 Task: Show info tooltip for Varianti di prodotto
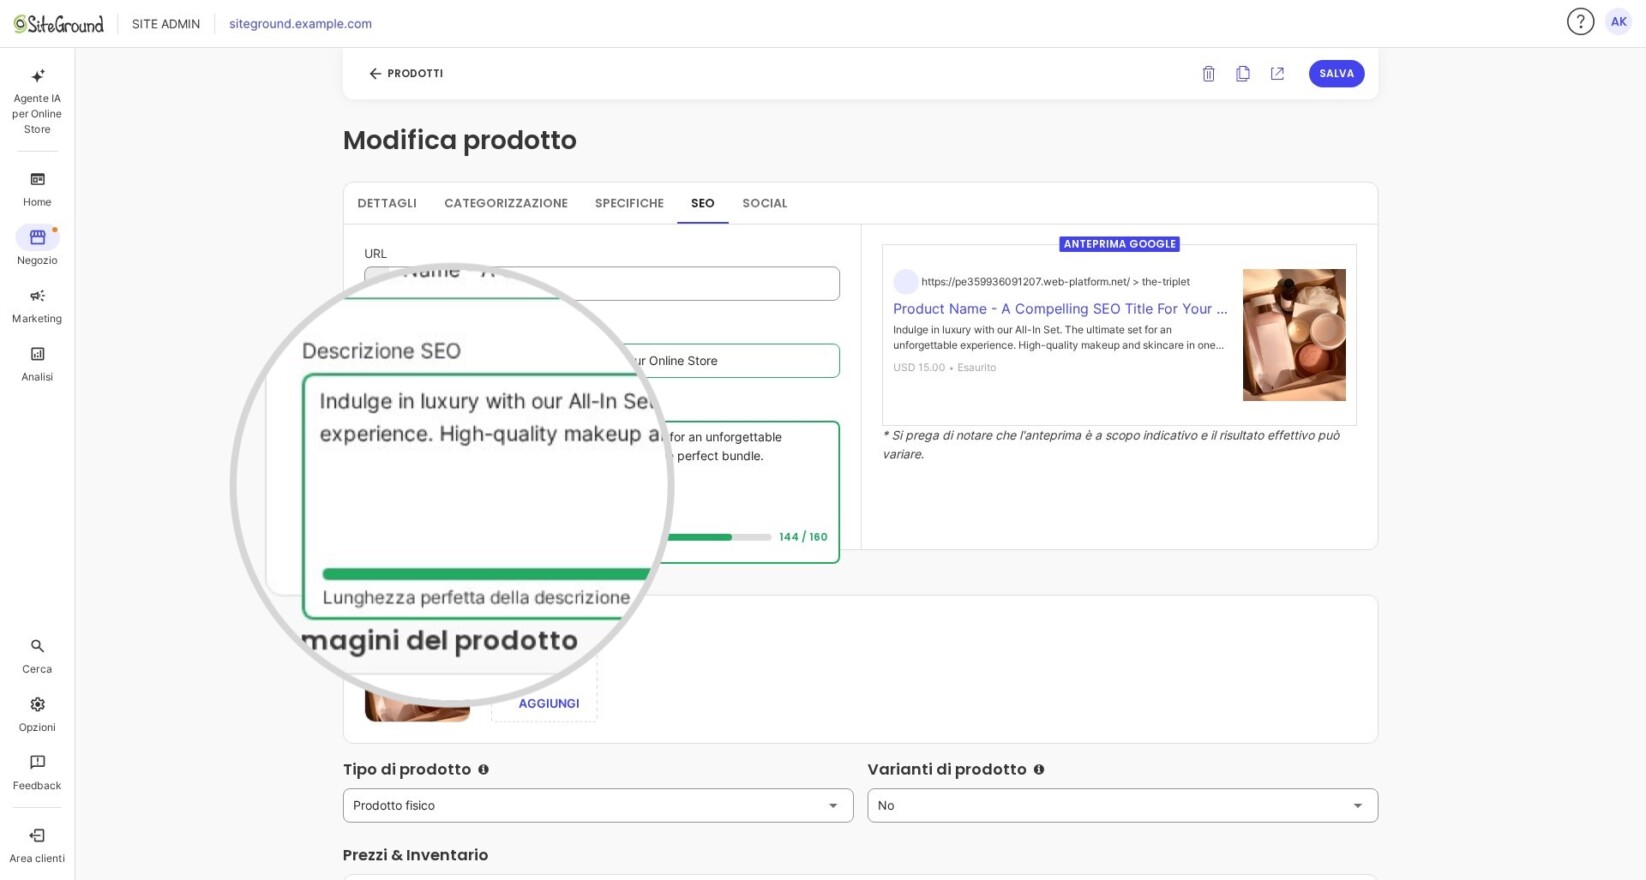tap(1039, 769)
